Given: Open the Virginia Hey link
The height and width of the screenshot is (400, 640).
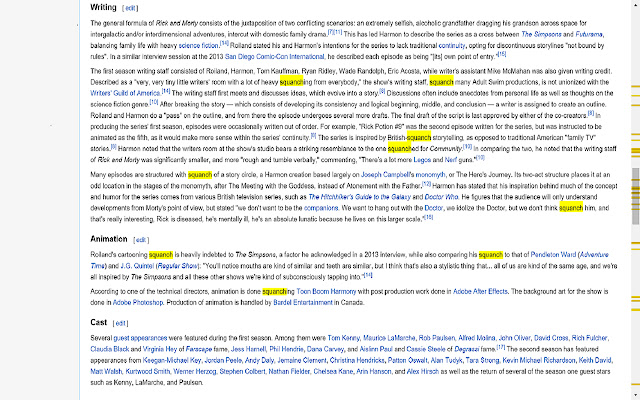Looking at the screenshot, I should (x=160, y=349).
